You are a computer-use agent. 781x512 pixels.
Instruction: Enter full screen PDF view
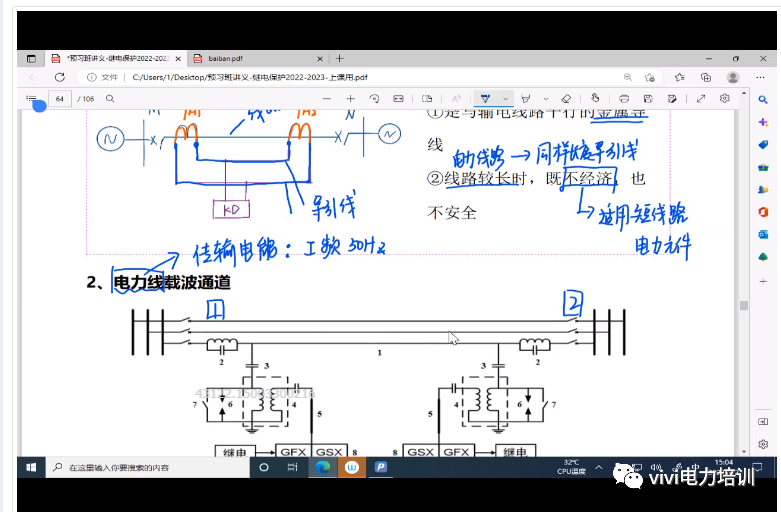click(x=701, y=99)
